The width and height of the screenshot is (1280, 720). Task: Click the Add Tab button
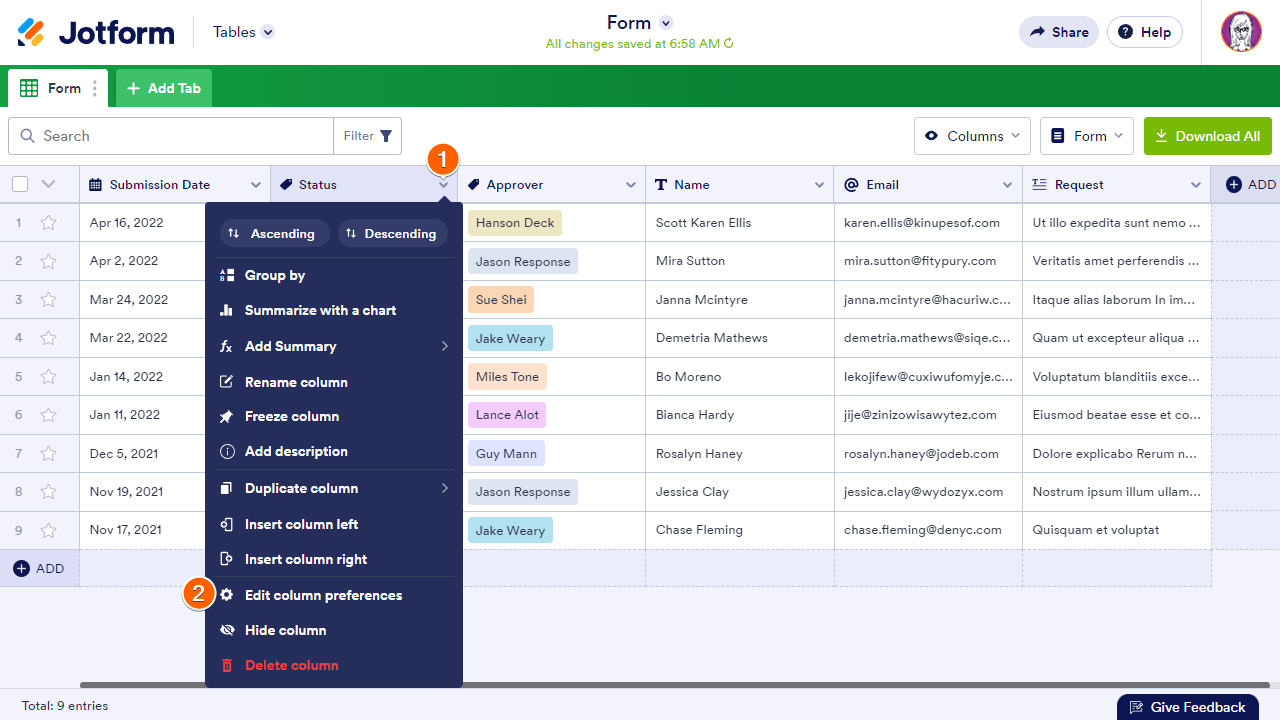pos(164,88)
